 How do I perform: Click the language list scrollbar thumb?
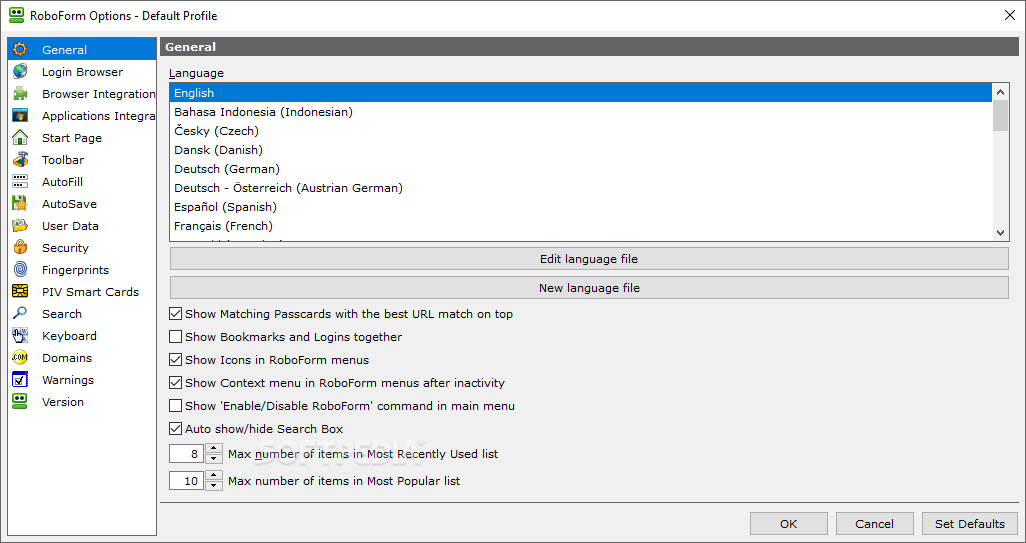1000,116
